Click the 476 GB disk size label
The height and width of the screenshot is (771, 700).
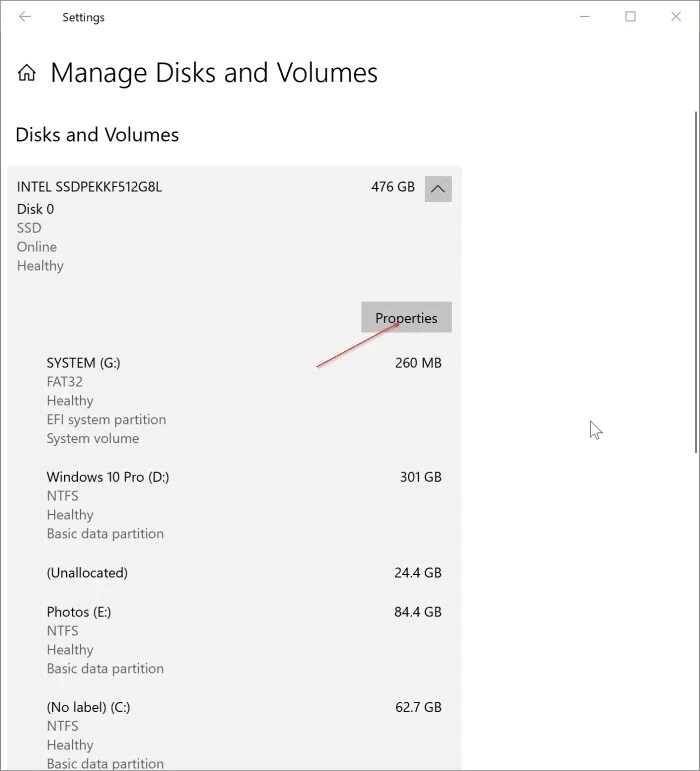click(x=393, y=187)
